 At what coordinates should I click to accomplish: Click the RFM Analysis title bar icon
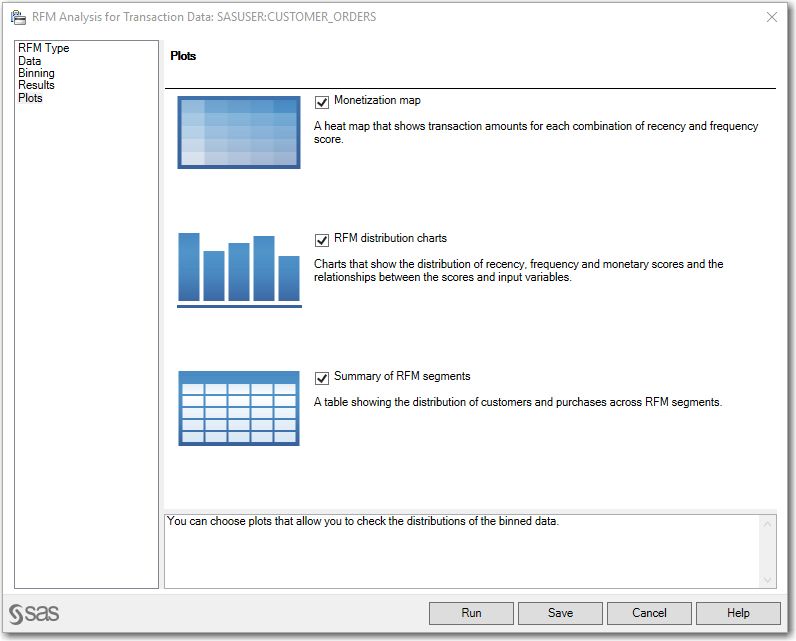click(18, 17)
